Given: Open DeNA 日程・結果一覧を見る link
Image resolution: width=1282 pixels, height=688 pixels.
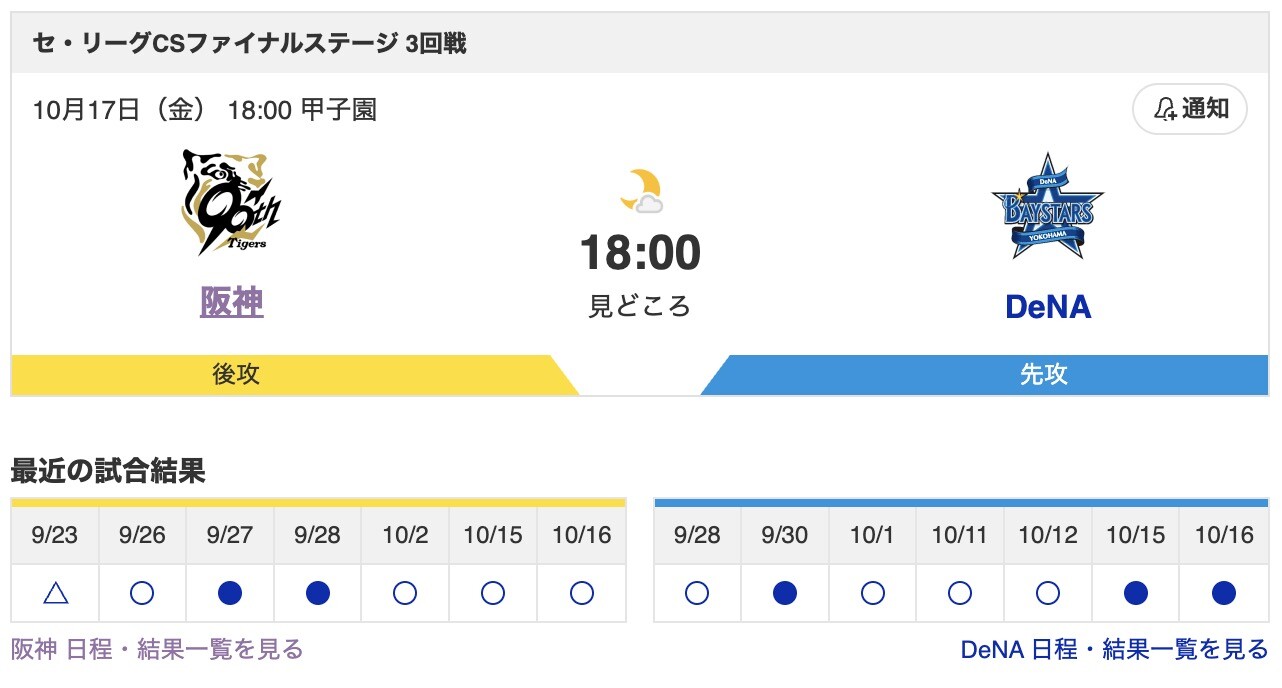Looking at the screenshot, I should (1114, 649).
